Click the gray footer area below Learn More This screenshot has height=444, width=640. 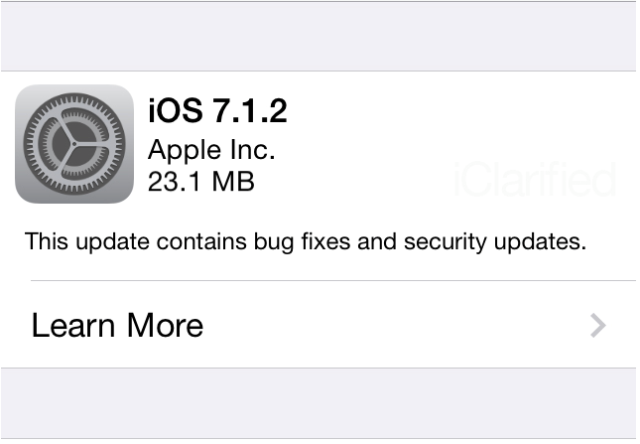tap(320, 404)
